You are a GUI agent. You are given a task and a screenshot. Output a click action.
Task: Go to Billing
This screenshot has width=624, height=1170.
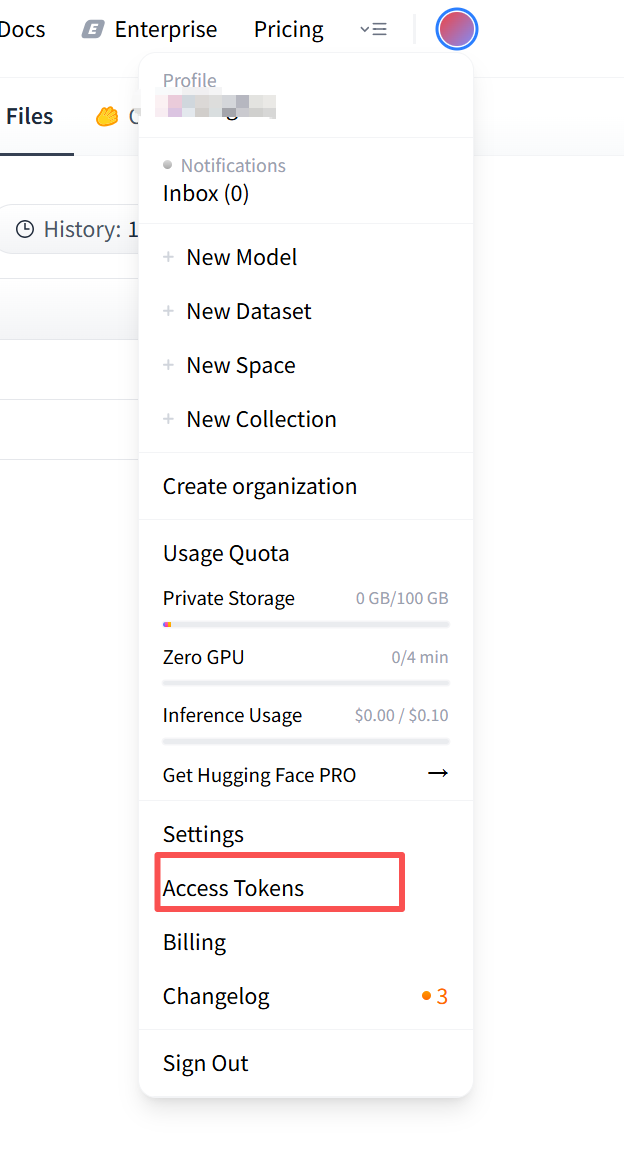194,942
